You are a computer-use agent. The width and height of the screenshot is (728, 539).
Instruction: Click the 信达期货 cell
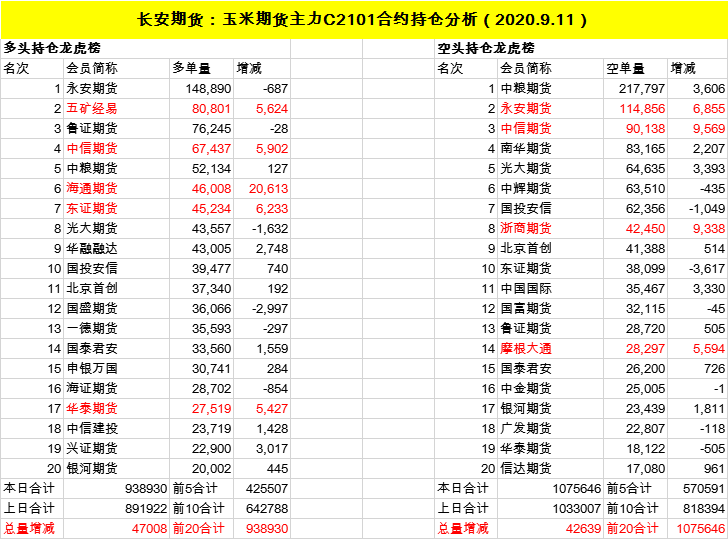551,468
